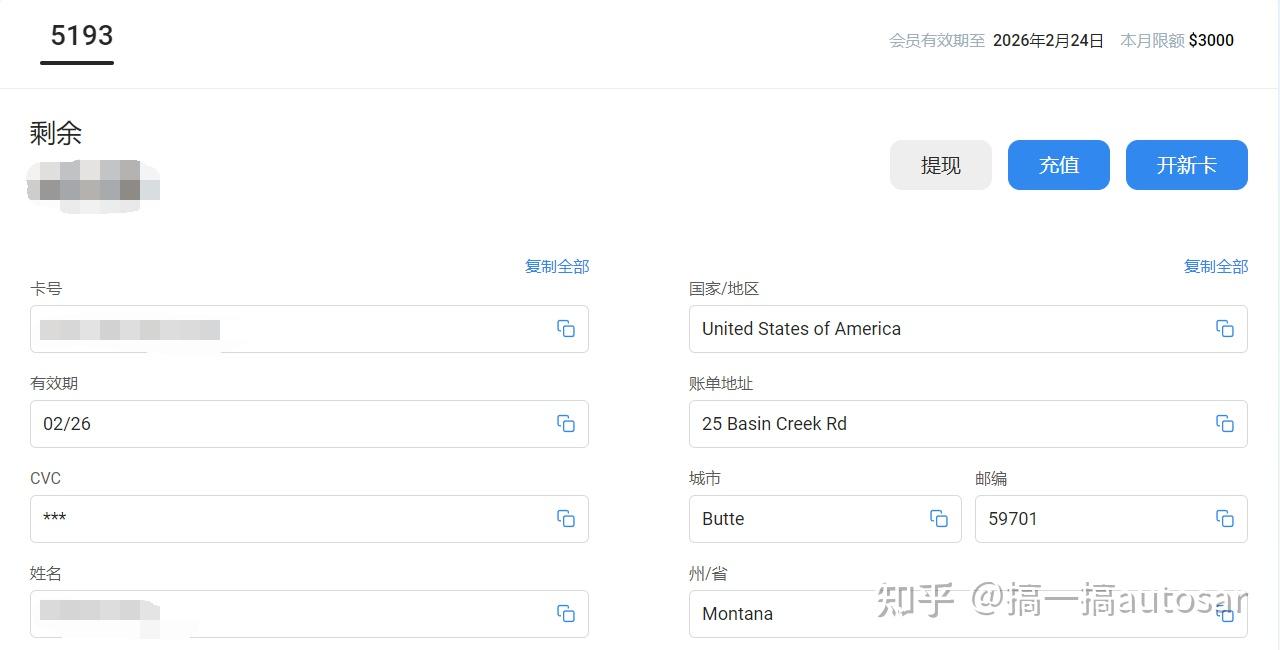This screenshot has width=1280, height=650.
Task: Copy the 25 Basin Creek Rd address
Action: coord(1225,424)
